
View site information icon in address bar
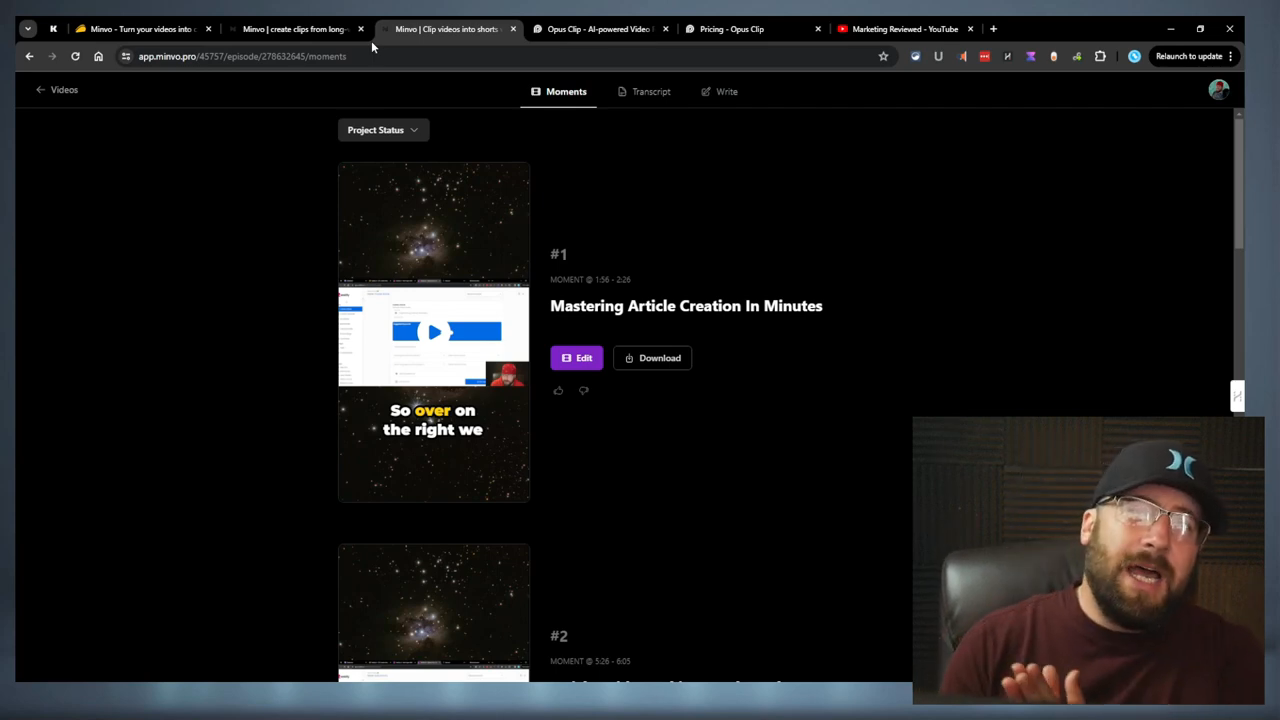click(x=125, y=56)
